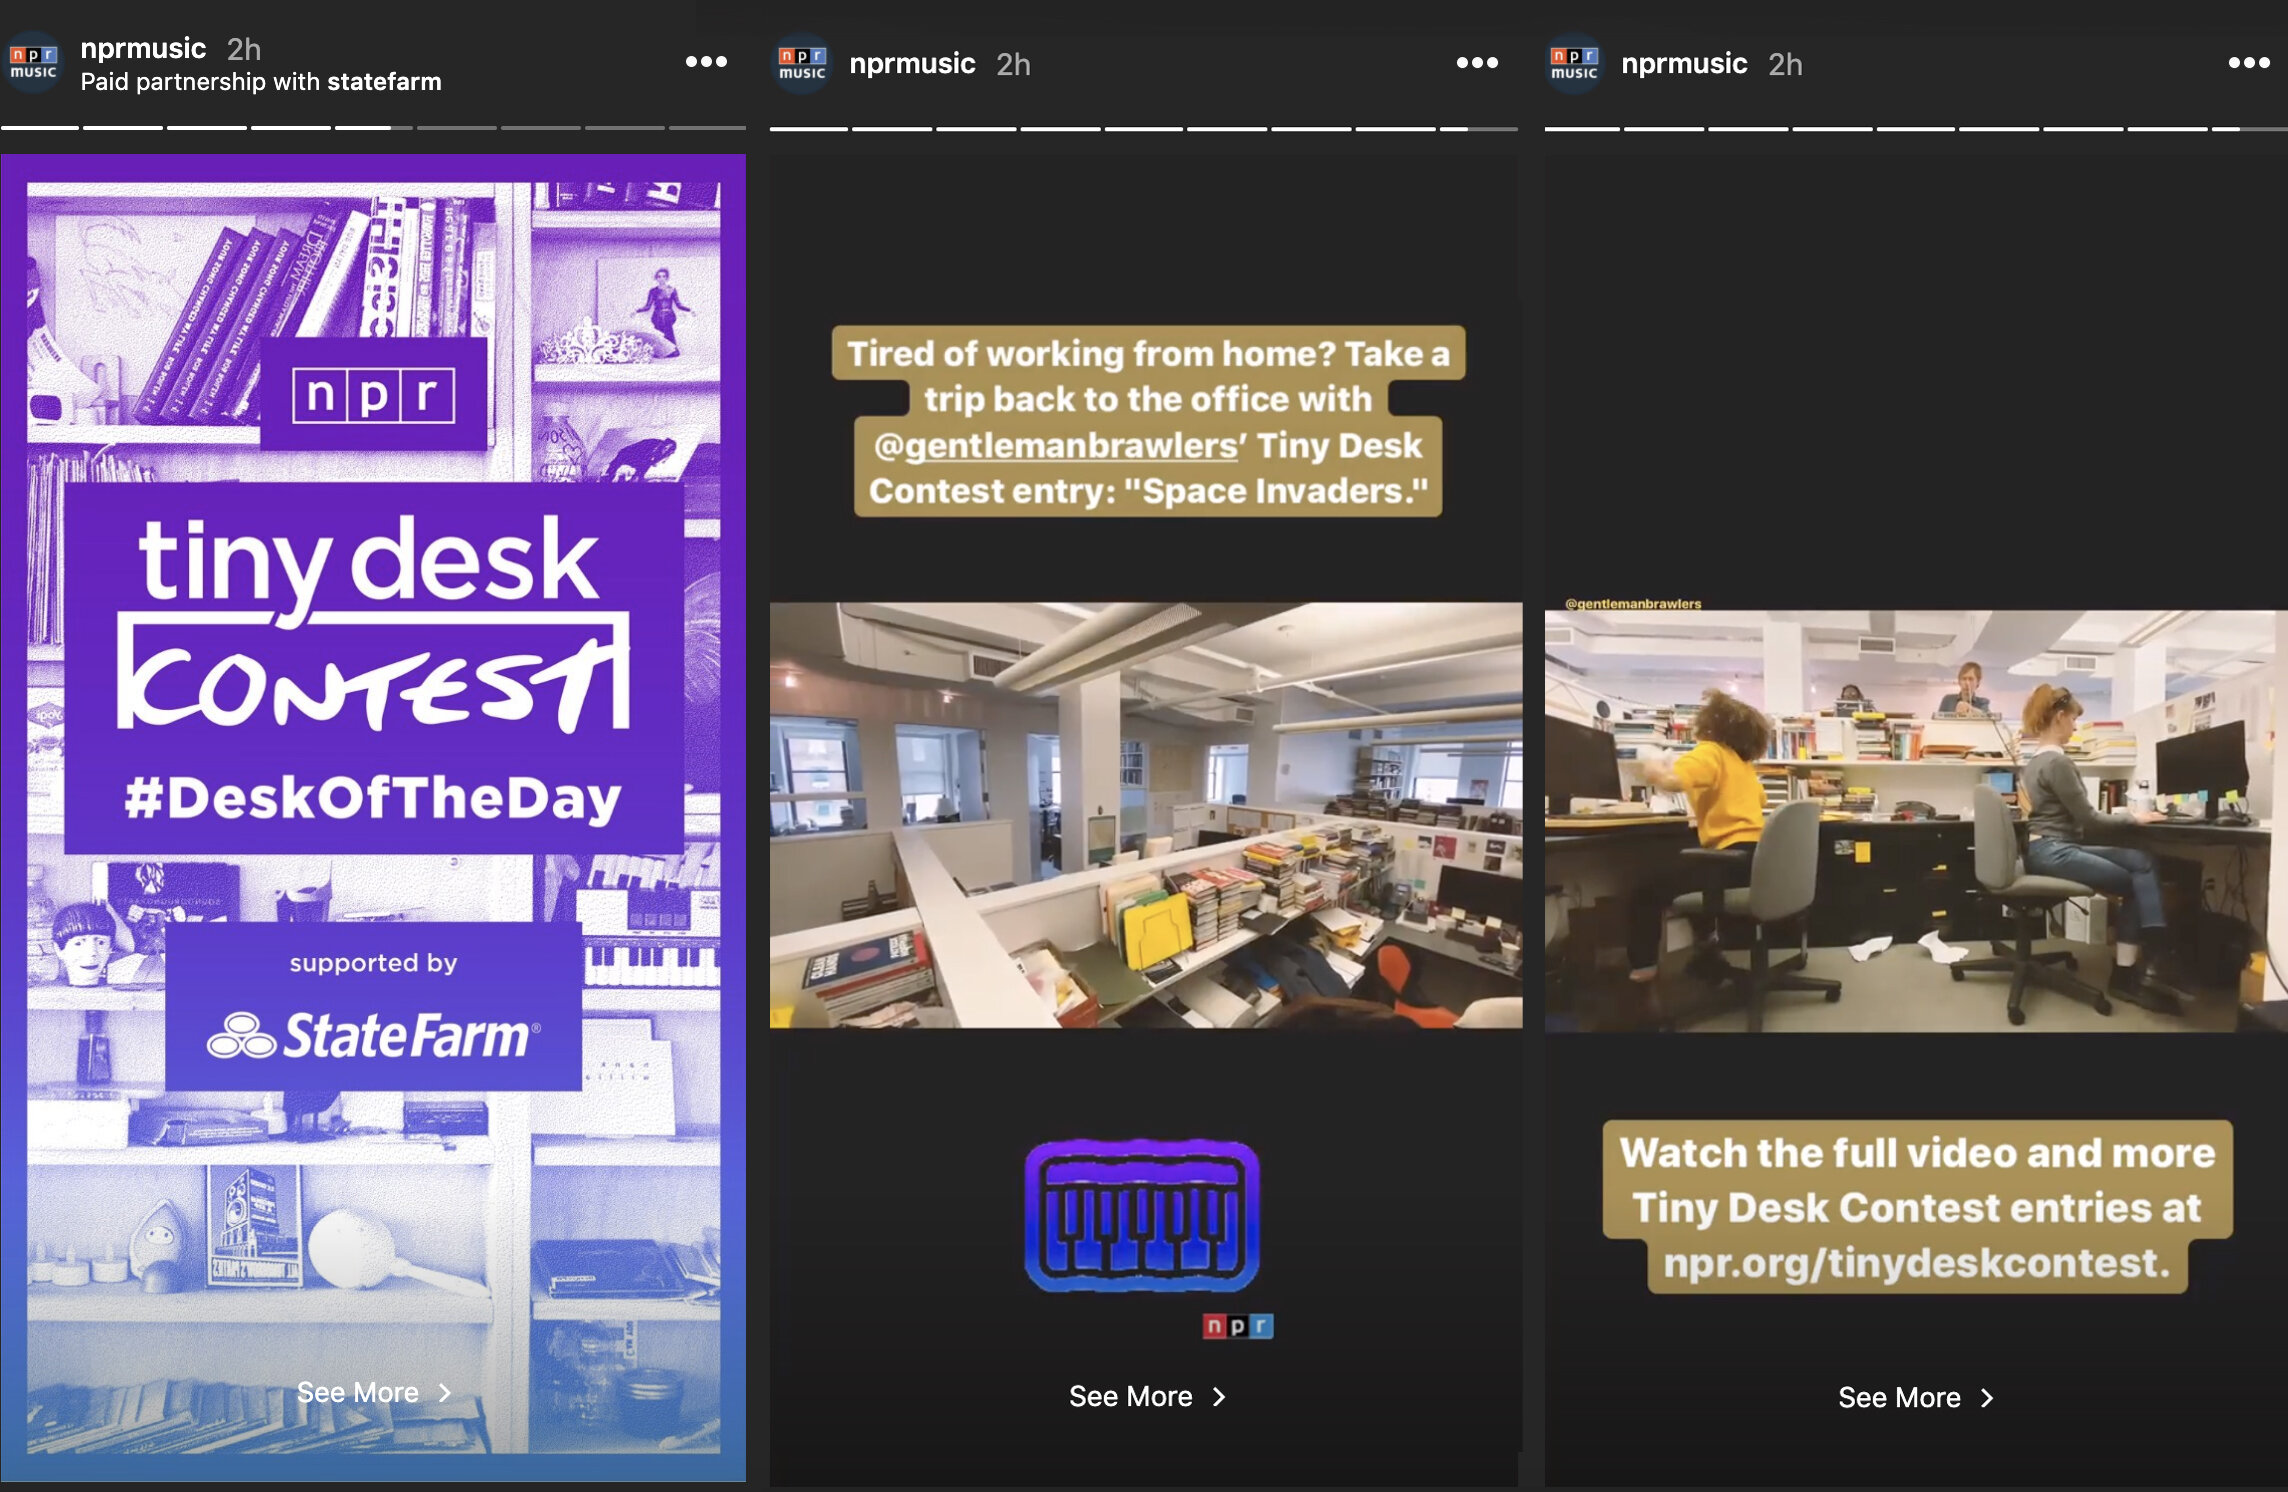The height and width of the screenshot is (1492, 2288).
Task: Open three-dot menu on third story
Action: click(2249, 63)
